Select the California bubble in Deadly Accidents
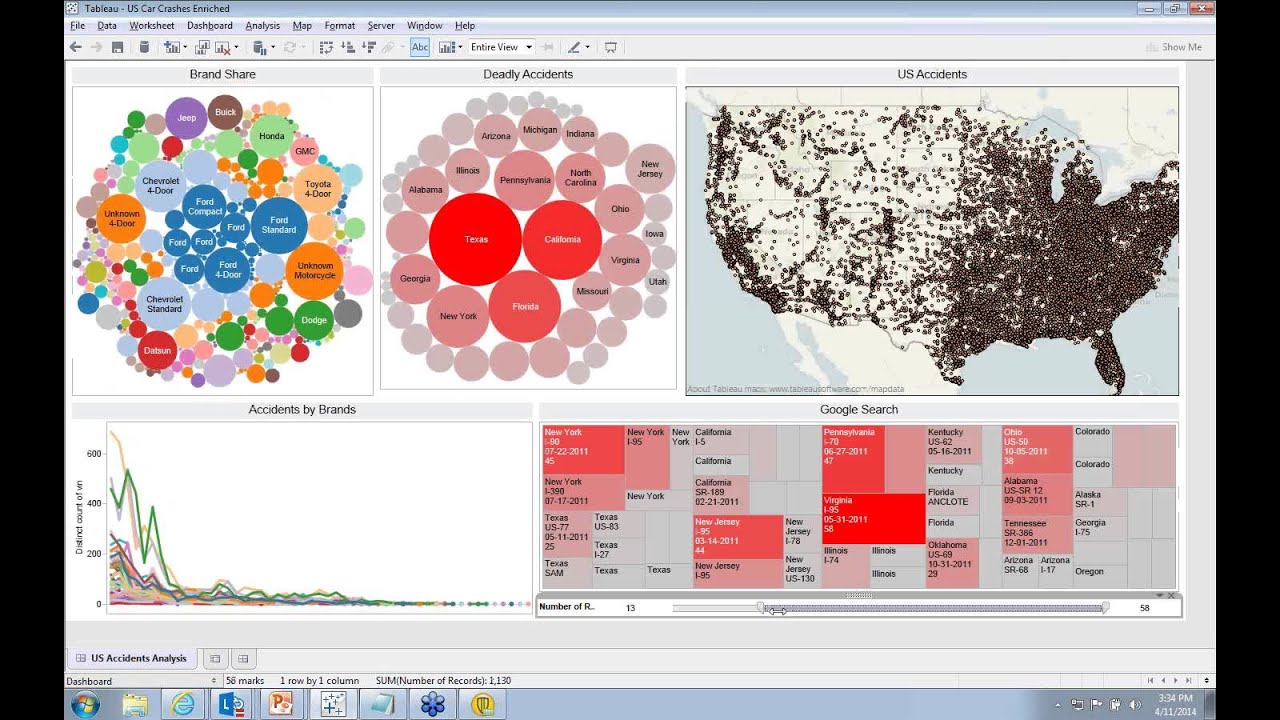Image resolution: width=1280 pixels, height=720 pixels. tap(562, 240)
